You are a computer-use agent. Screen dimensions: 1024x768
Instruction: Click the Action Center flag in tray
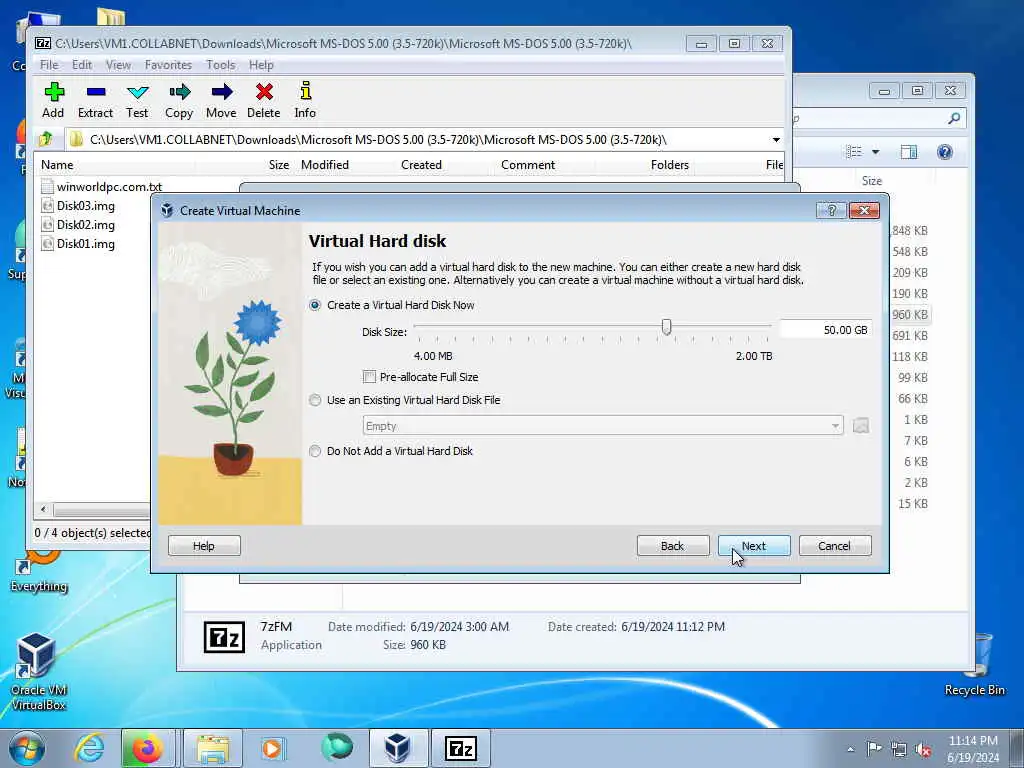click(873, 748)
